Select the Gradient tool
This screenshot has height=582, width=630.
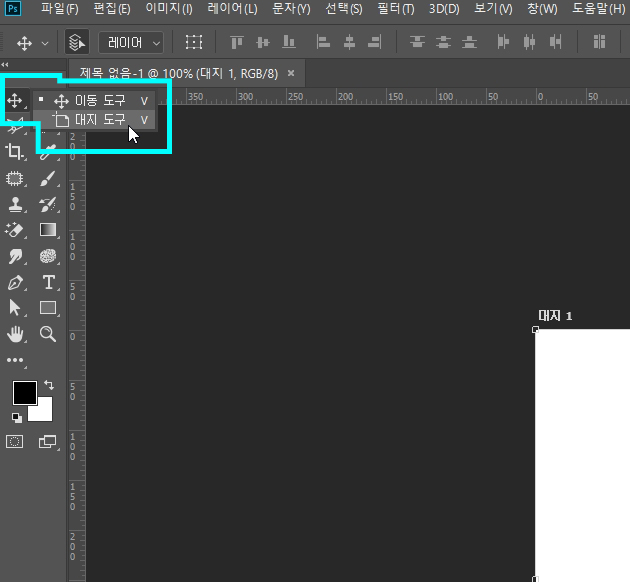click(x=48, y=230)
